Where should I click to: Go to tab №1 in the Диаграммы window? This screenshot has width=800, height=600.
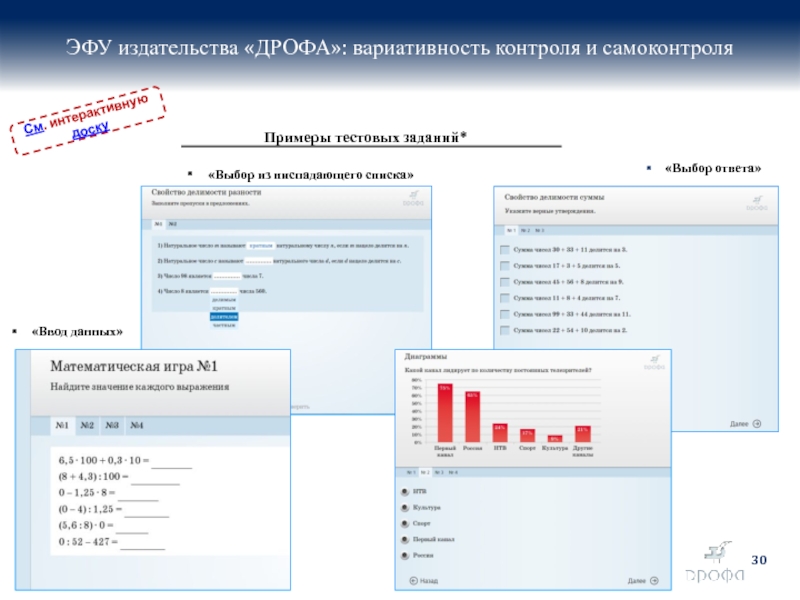(x=411, y=472)
